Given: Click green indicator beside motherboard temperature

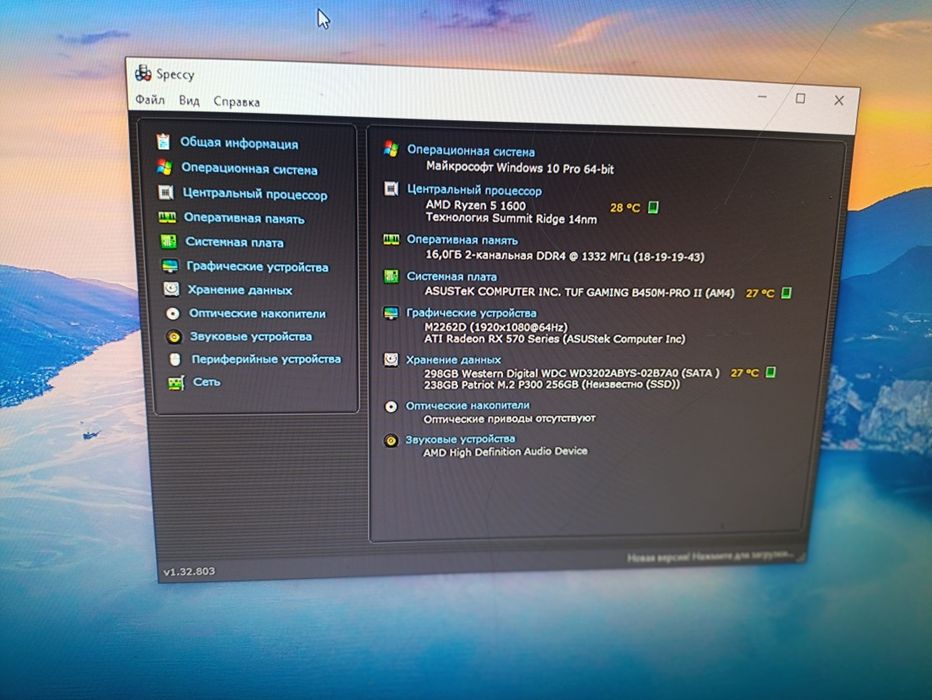Looking at the screenshot, I should click(x=786, y=292).
